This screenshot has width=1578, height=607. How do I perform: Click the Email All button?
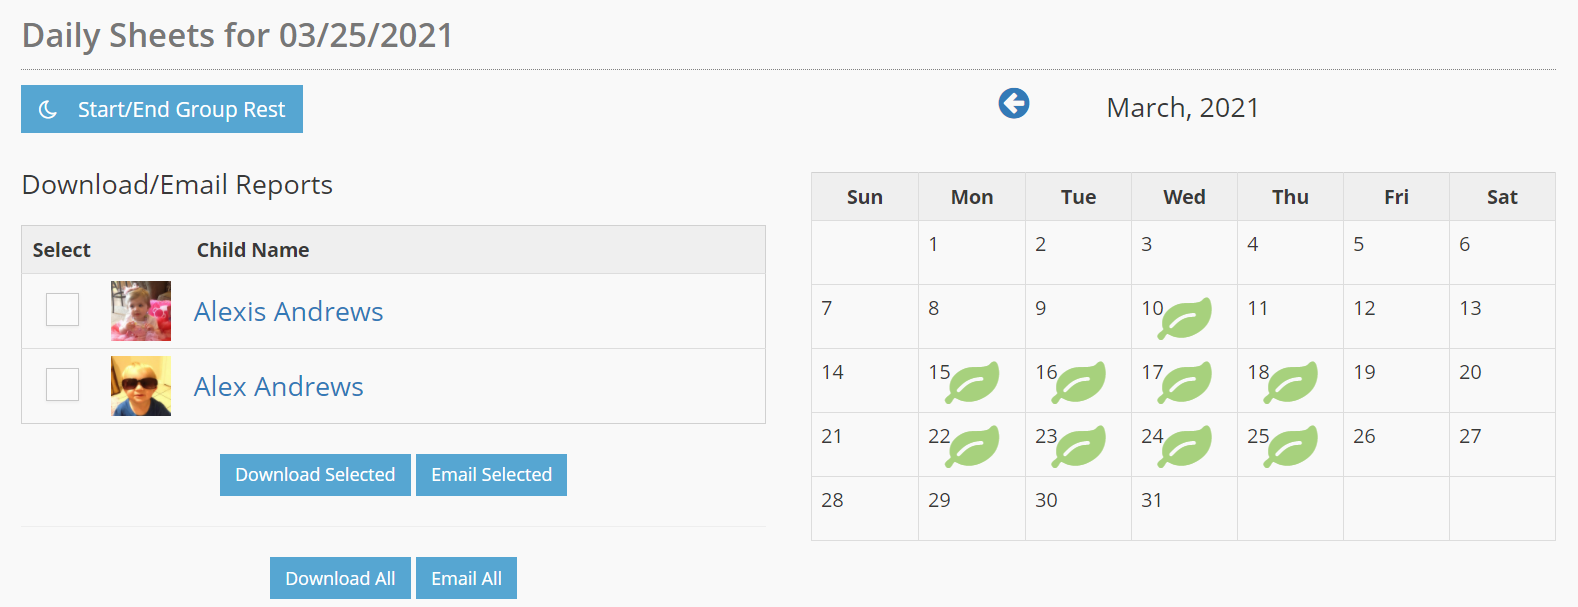point(466,578)
